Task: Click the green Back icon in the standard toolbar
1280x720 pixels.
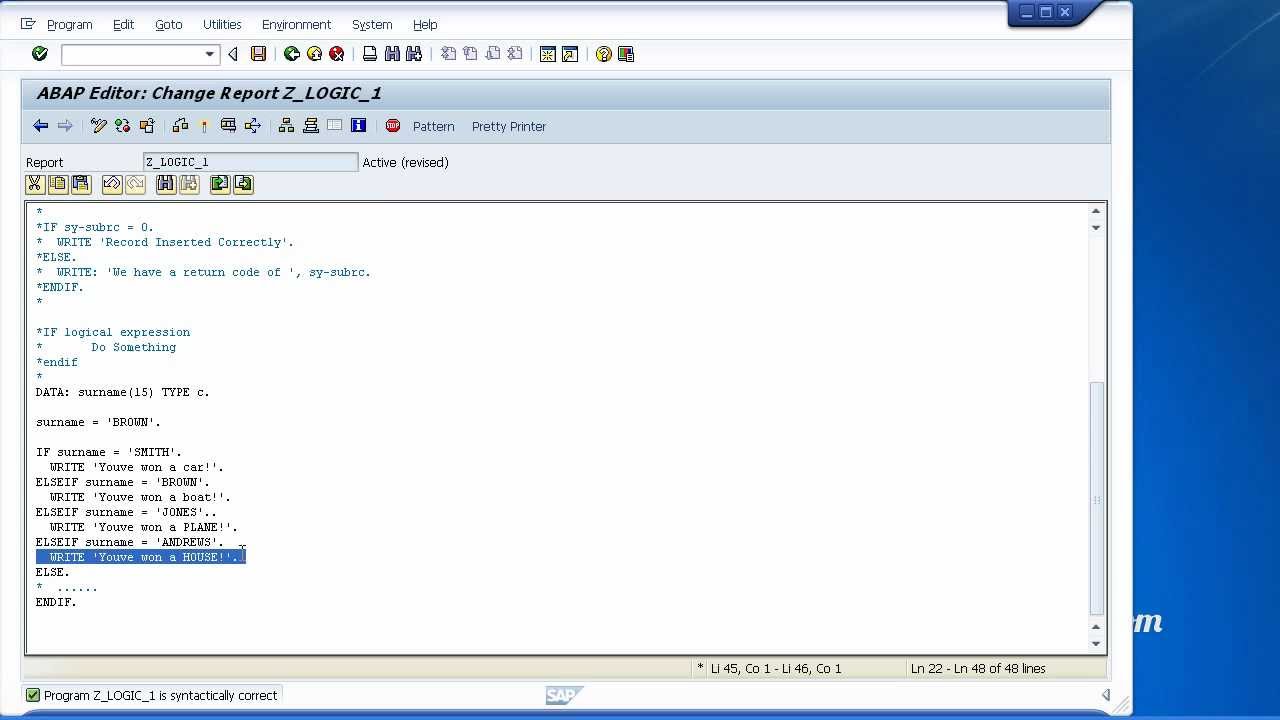Action: pos(292,54)
